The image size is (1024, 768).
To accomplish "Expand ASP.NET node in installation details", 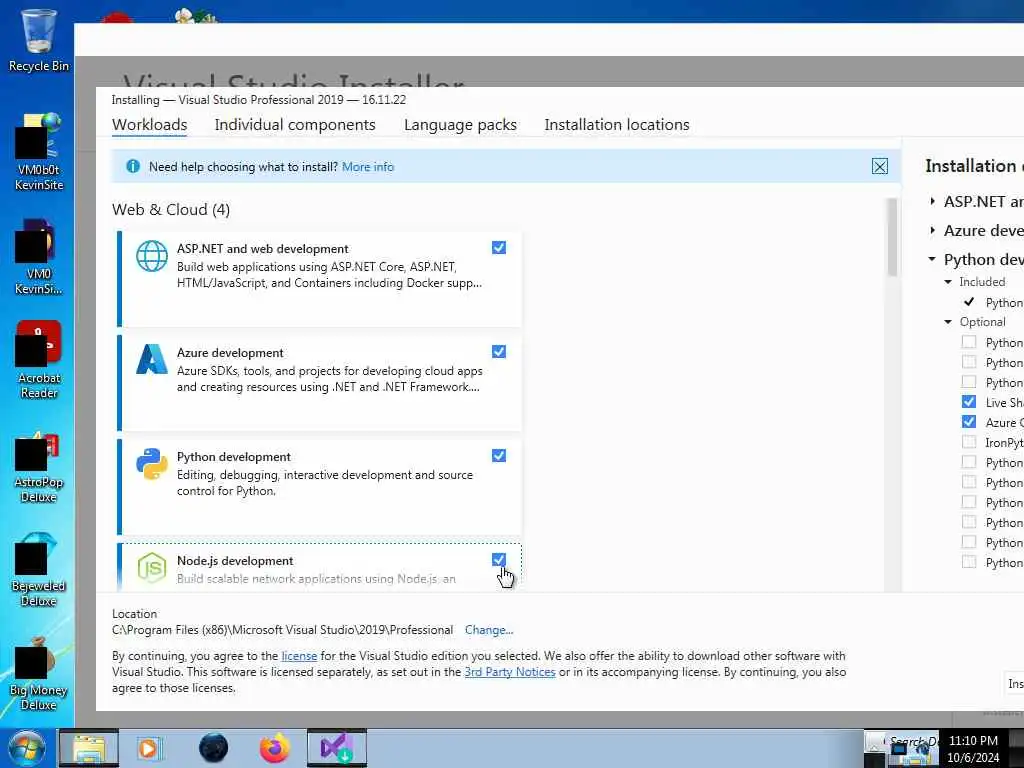I will coord(933,201).
